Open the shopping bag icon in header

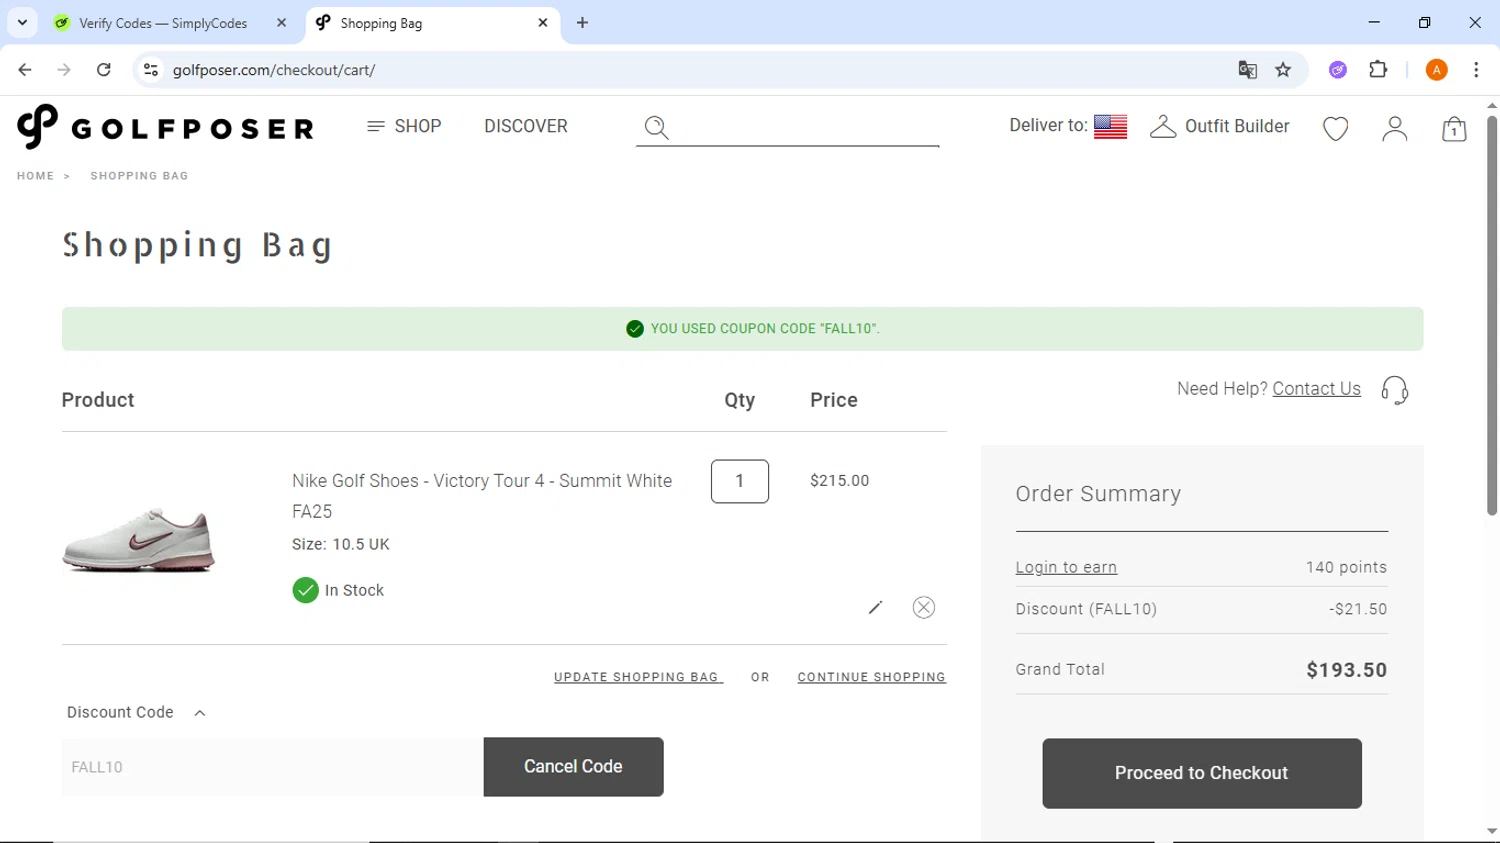1454,128
